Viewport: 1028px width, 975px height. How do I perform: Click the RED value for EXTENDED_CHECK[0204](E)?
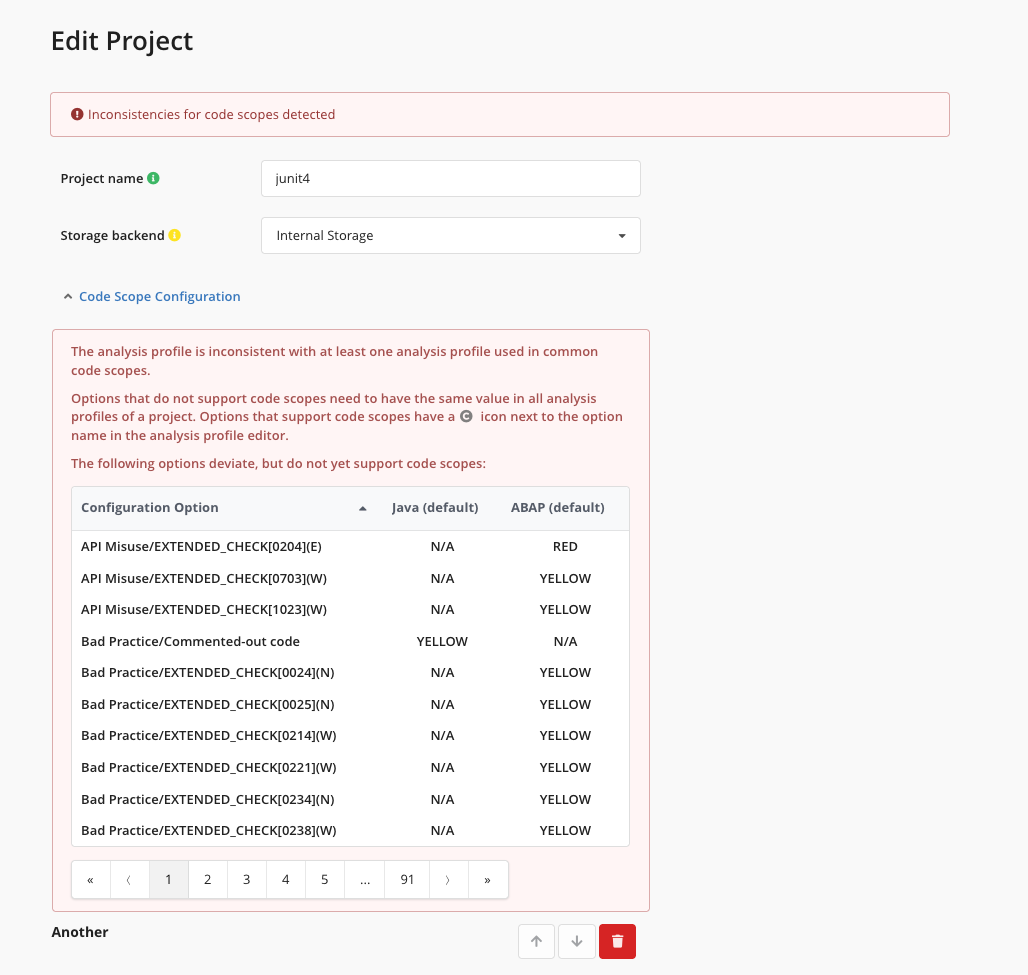pos(565,547)
